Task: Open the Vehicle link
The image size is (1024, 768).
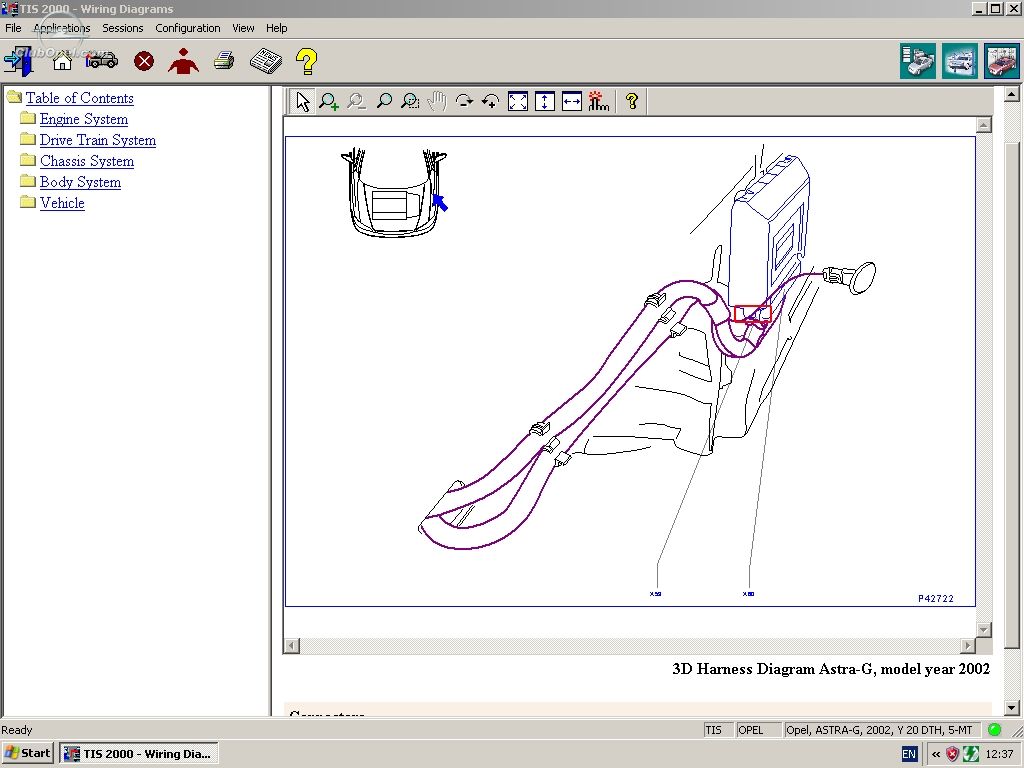Action: [x=62, y=202]
